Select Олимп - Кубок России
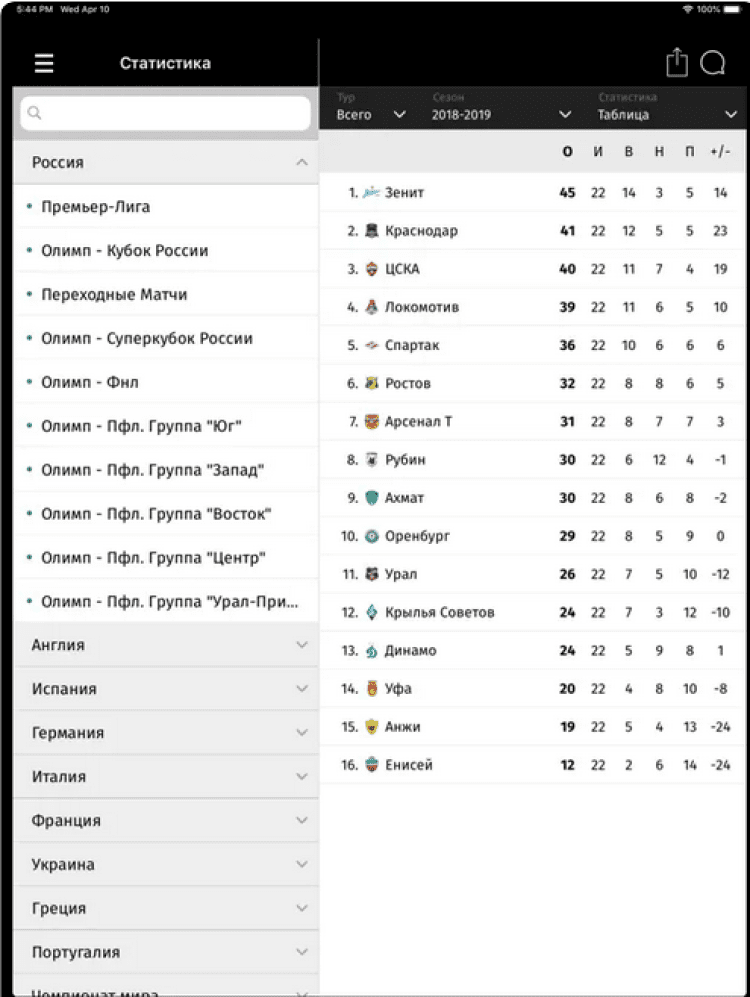750x997 pixels. [x=125, y=251]
